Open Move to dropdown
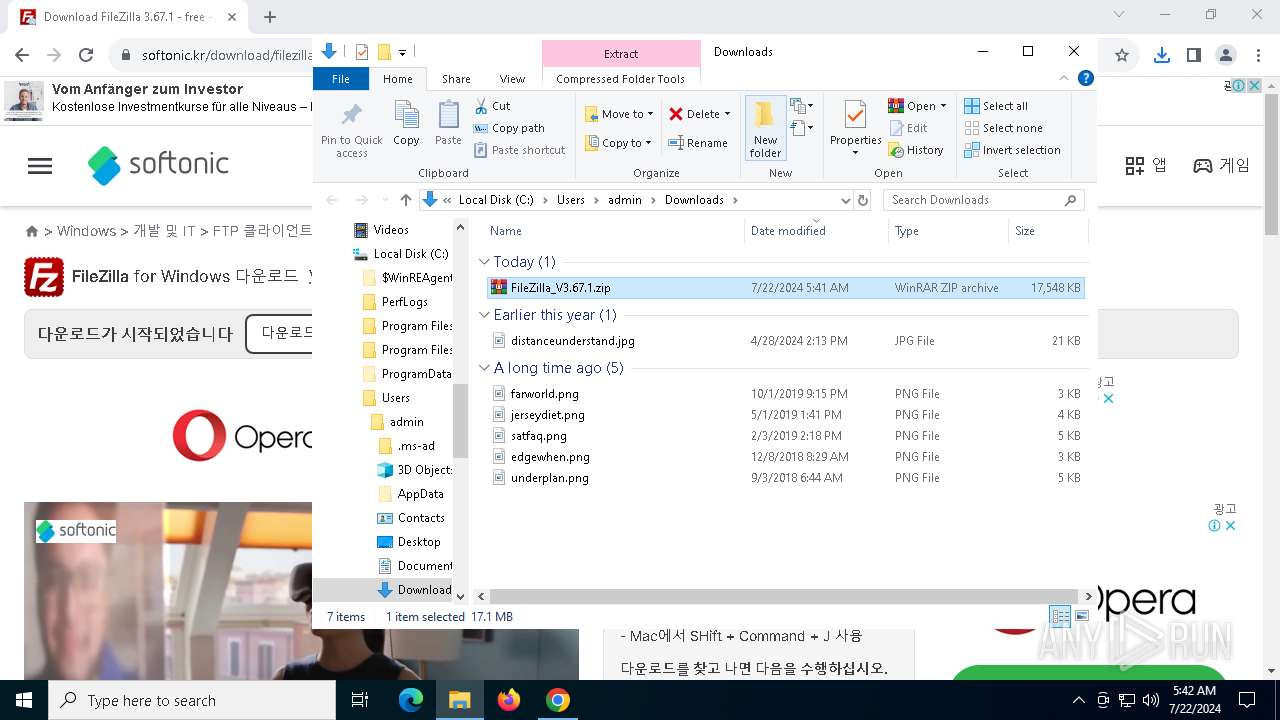This screenshot has height=720, width=1280. point(618,114)
